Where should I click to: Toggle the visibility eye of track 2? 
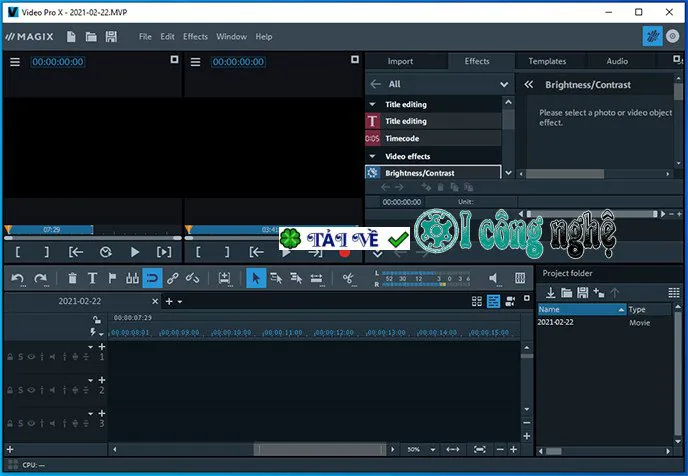coord(31,390)
